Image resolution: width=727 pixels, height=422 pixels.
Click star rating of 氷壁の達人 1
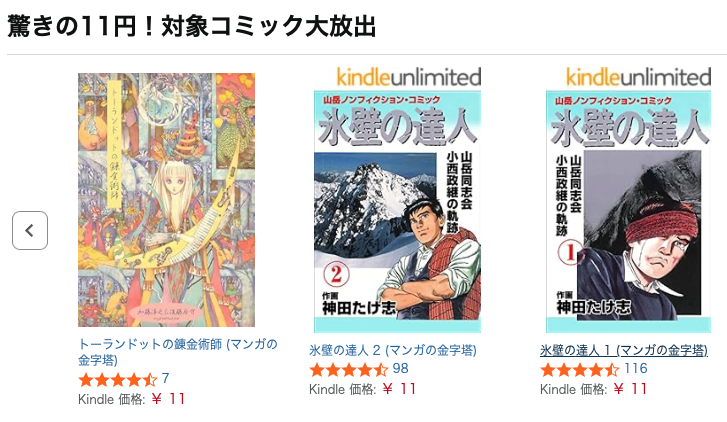click(x=580, y=370)
